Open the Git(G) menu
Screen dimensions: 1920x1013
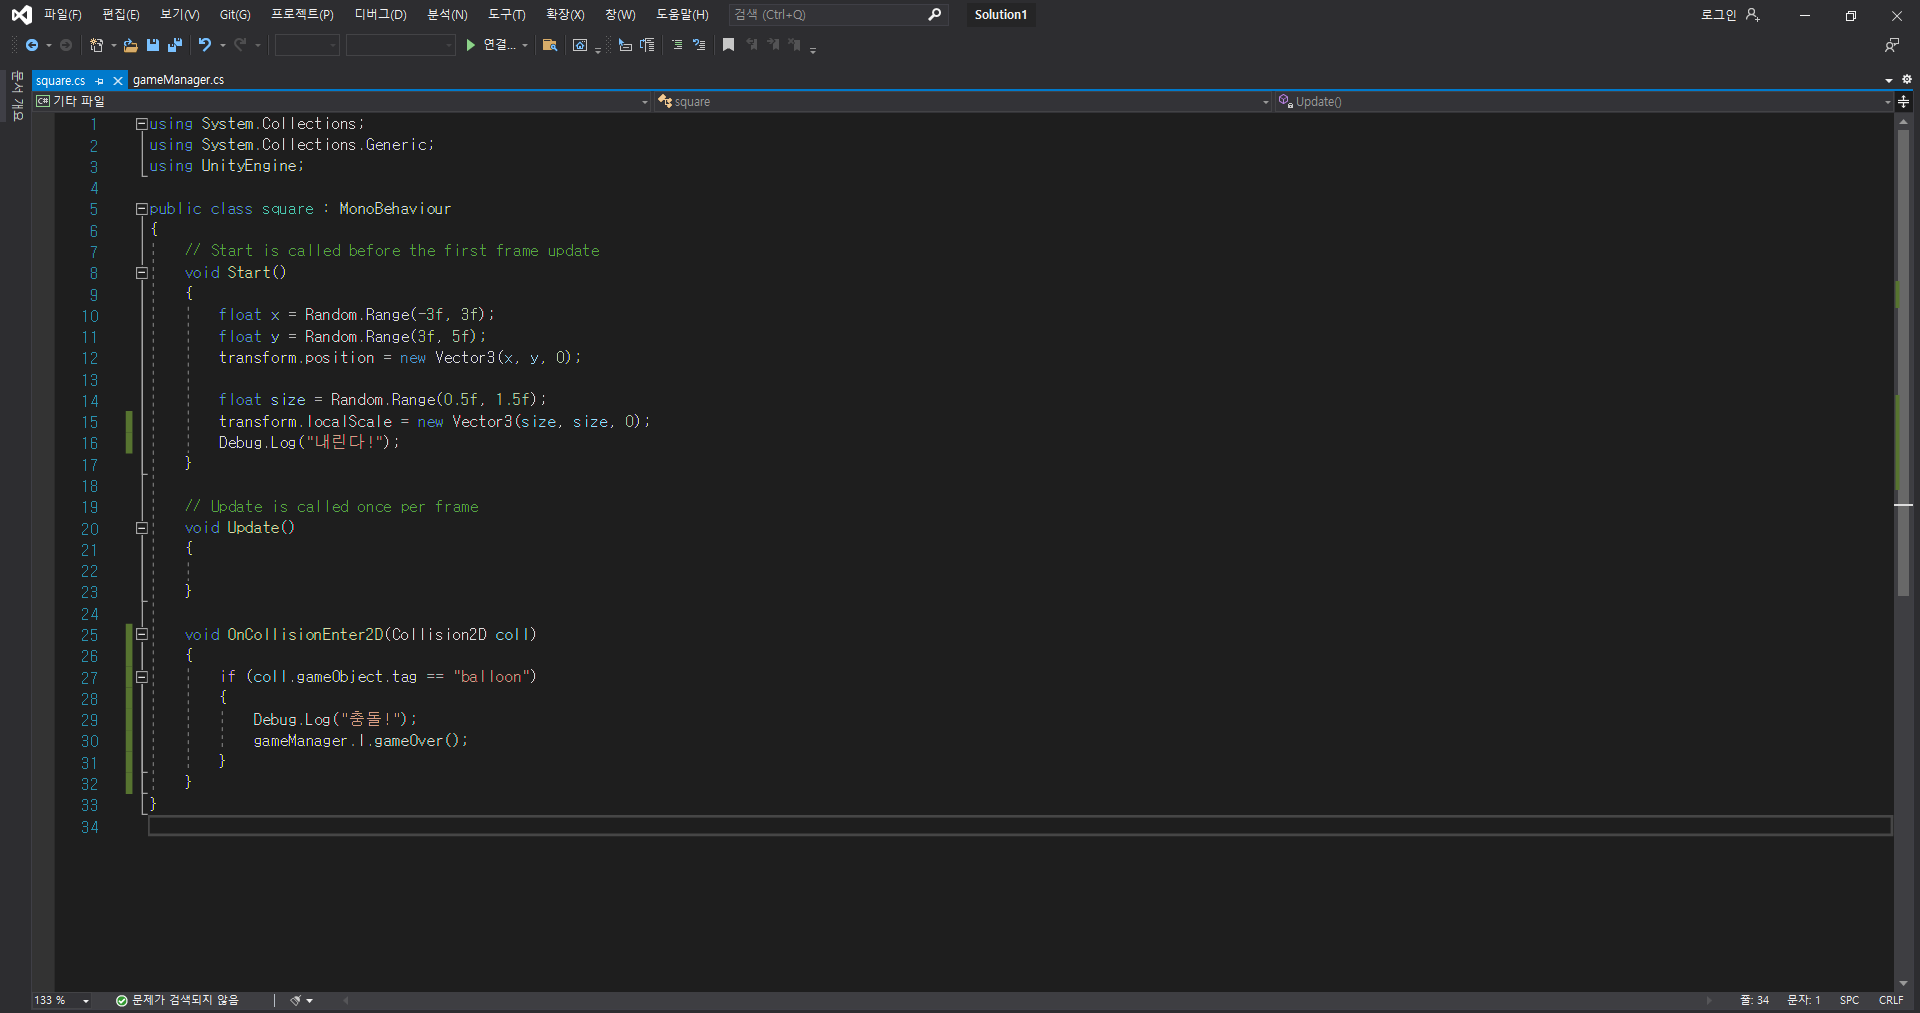point(235,14)
